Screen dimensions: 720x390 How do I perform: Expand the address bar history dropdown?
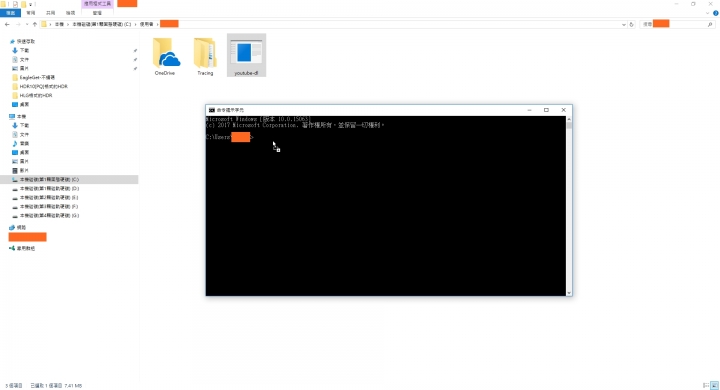(x=624, y=24)
